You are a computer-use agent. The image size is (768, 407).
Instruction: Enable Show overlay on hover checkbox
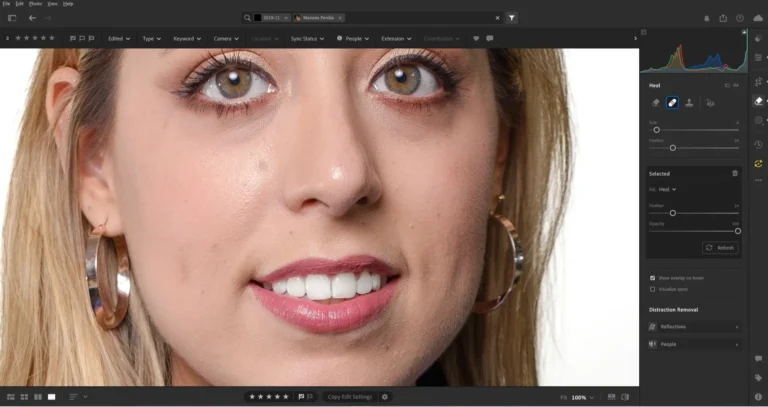(x=653, y=278)
